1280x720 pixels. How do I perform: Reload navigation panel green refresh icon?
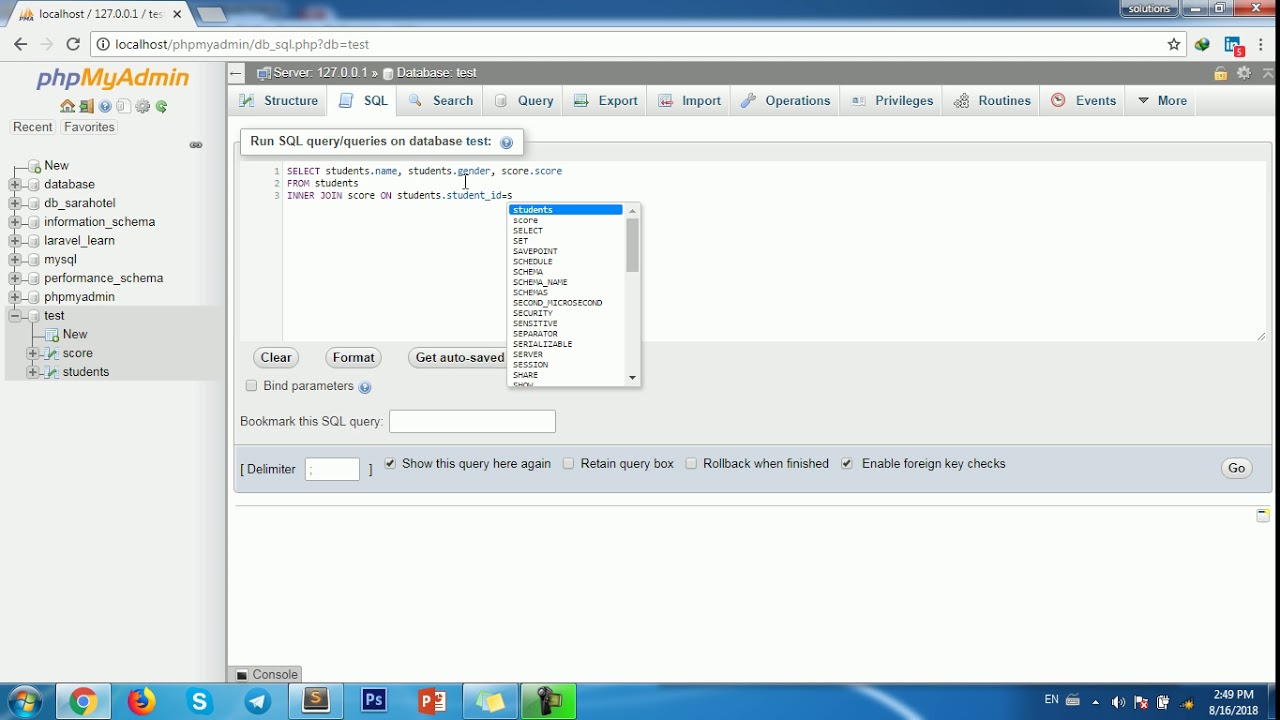161,106
